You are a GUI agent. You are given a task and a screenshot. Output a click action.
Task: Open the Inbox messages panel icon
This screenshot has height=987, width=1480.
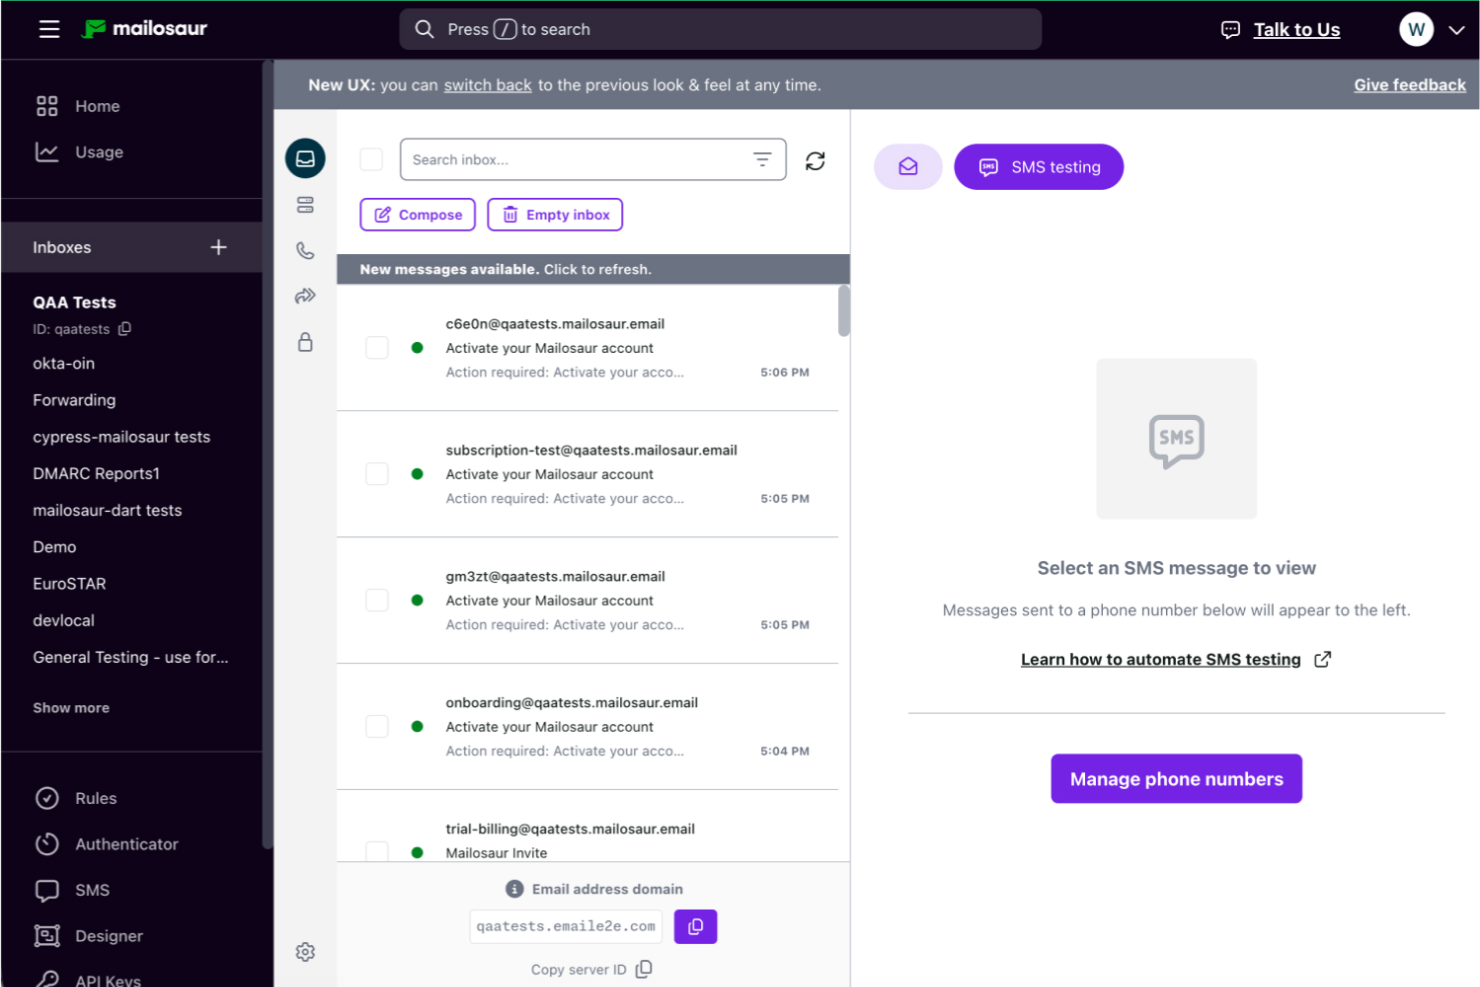(305, 158)
